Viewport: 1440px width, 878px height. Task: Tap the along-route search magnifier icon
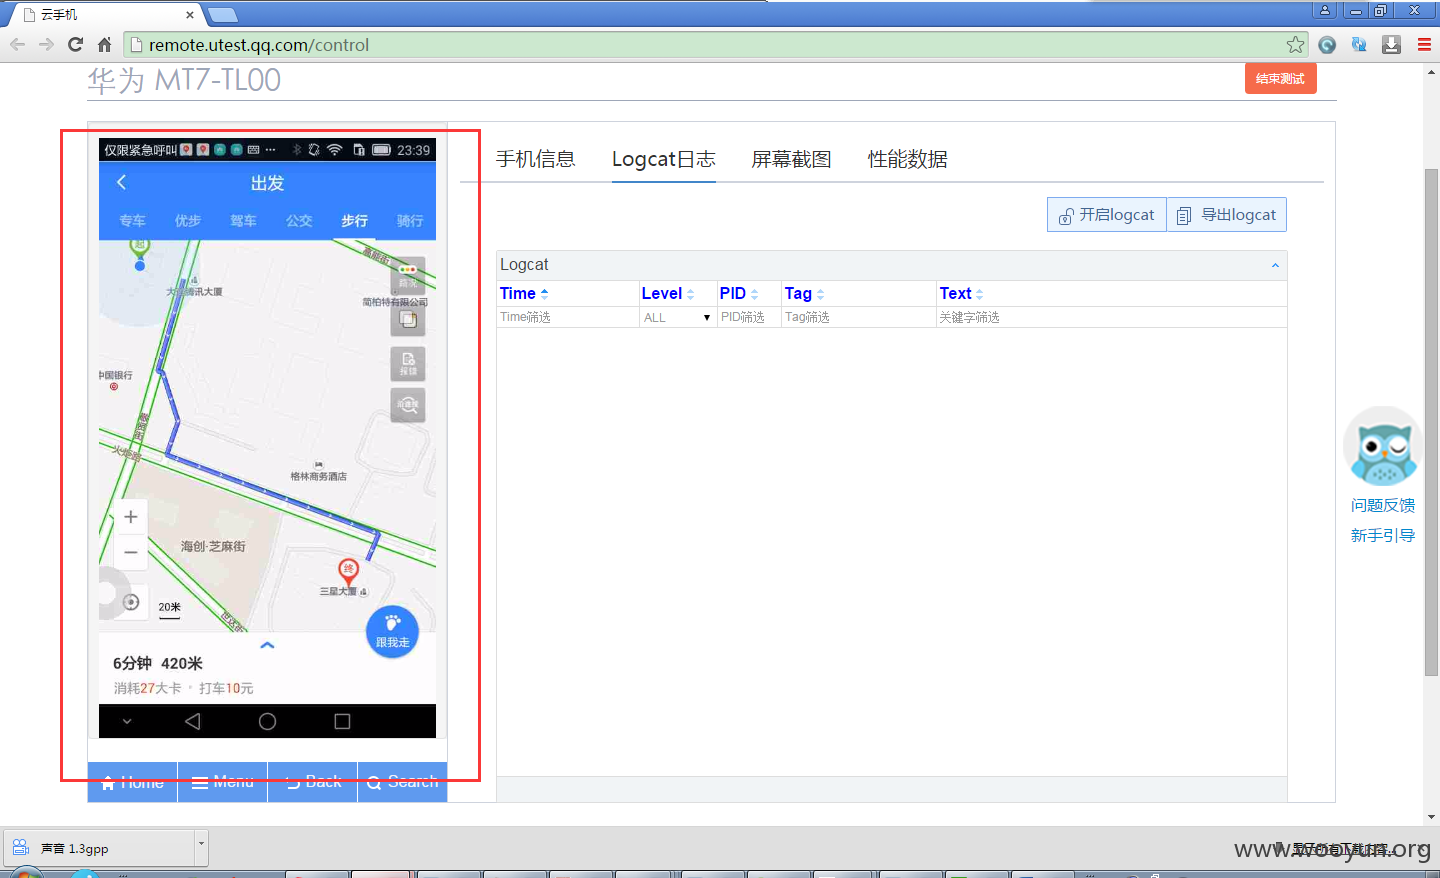click(x=408, y=405)
